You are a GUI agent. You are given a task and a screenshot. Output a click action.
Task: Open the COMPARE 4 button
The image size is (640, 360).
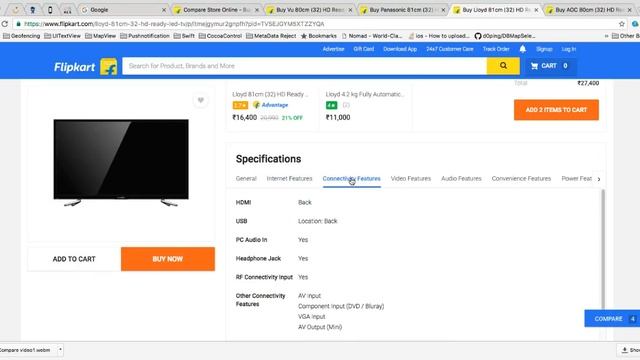(612, 319)
